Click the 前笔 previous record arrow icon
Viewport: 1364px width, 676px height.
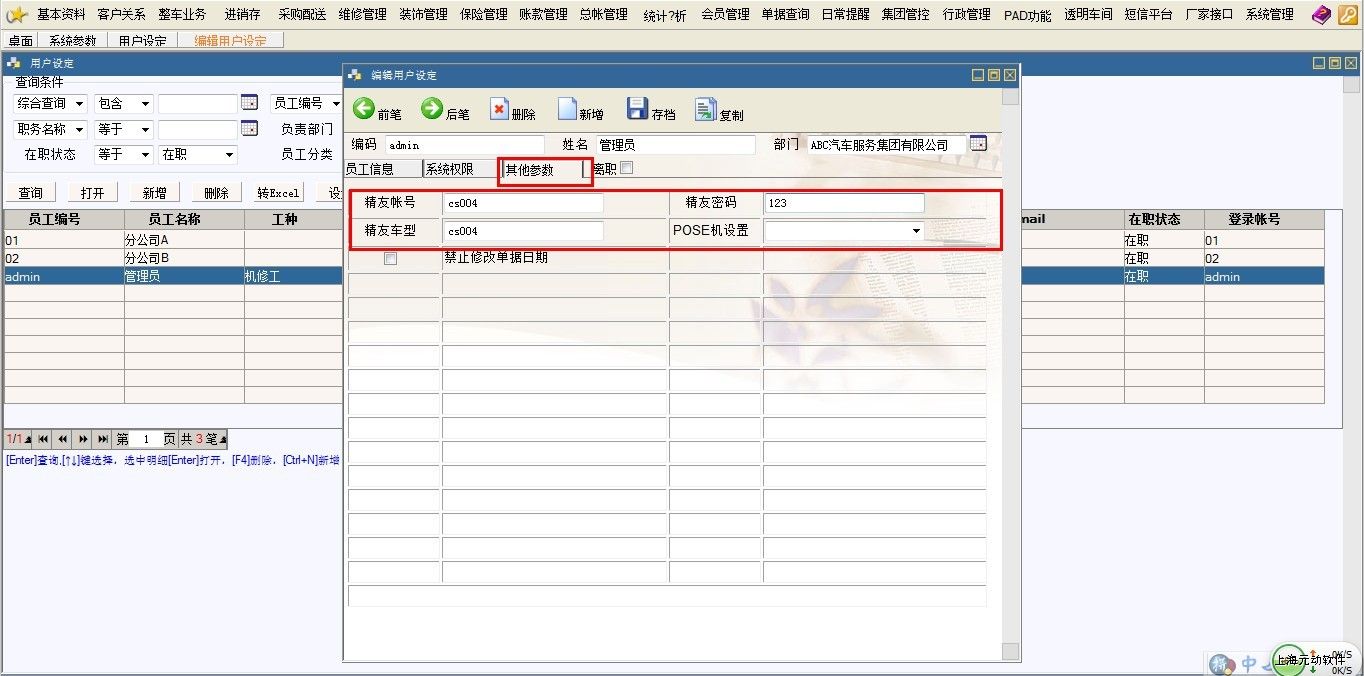tap(364, 109)
